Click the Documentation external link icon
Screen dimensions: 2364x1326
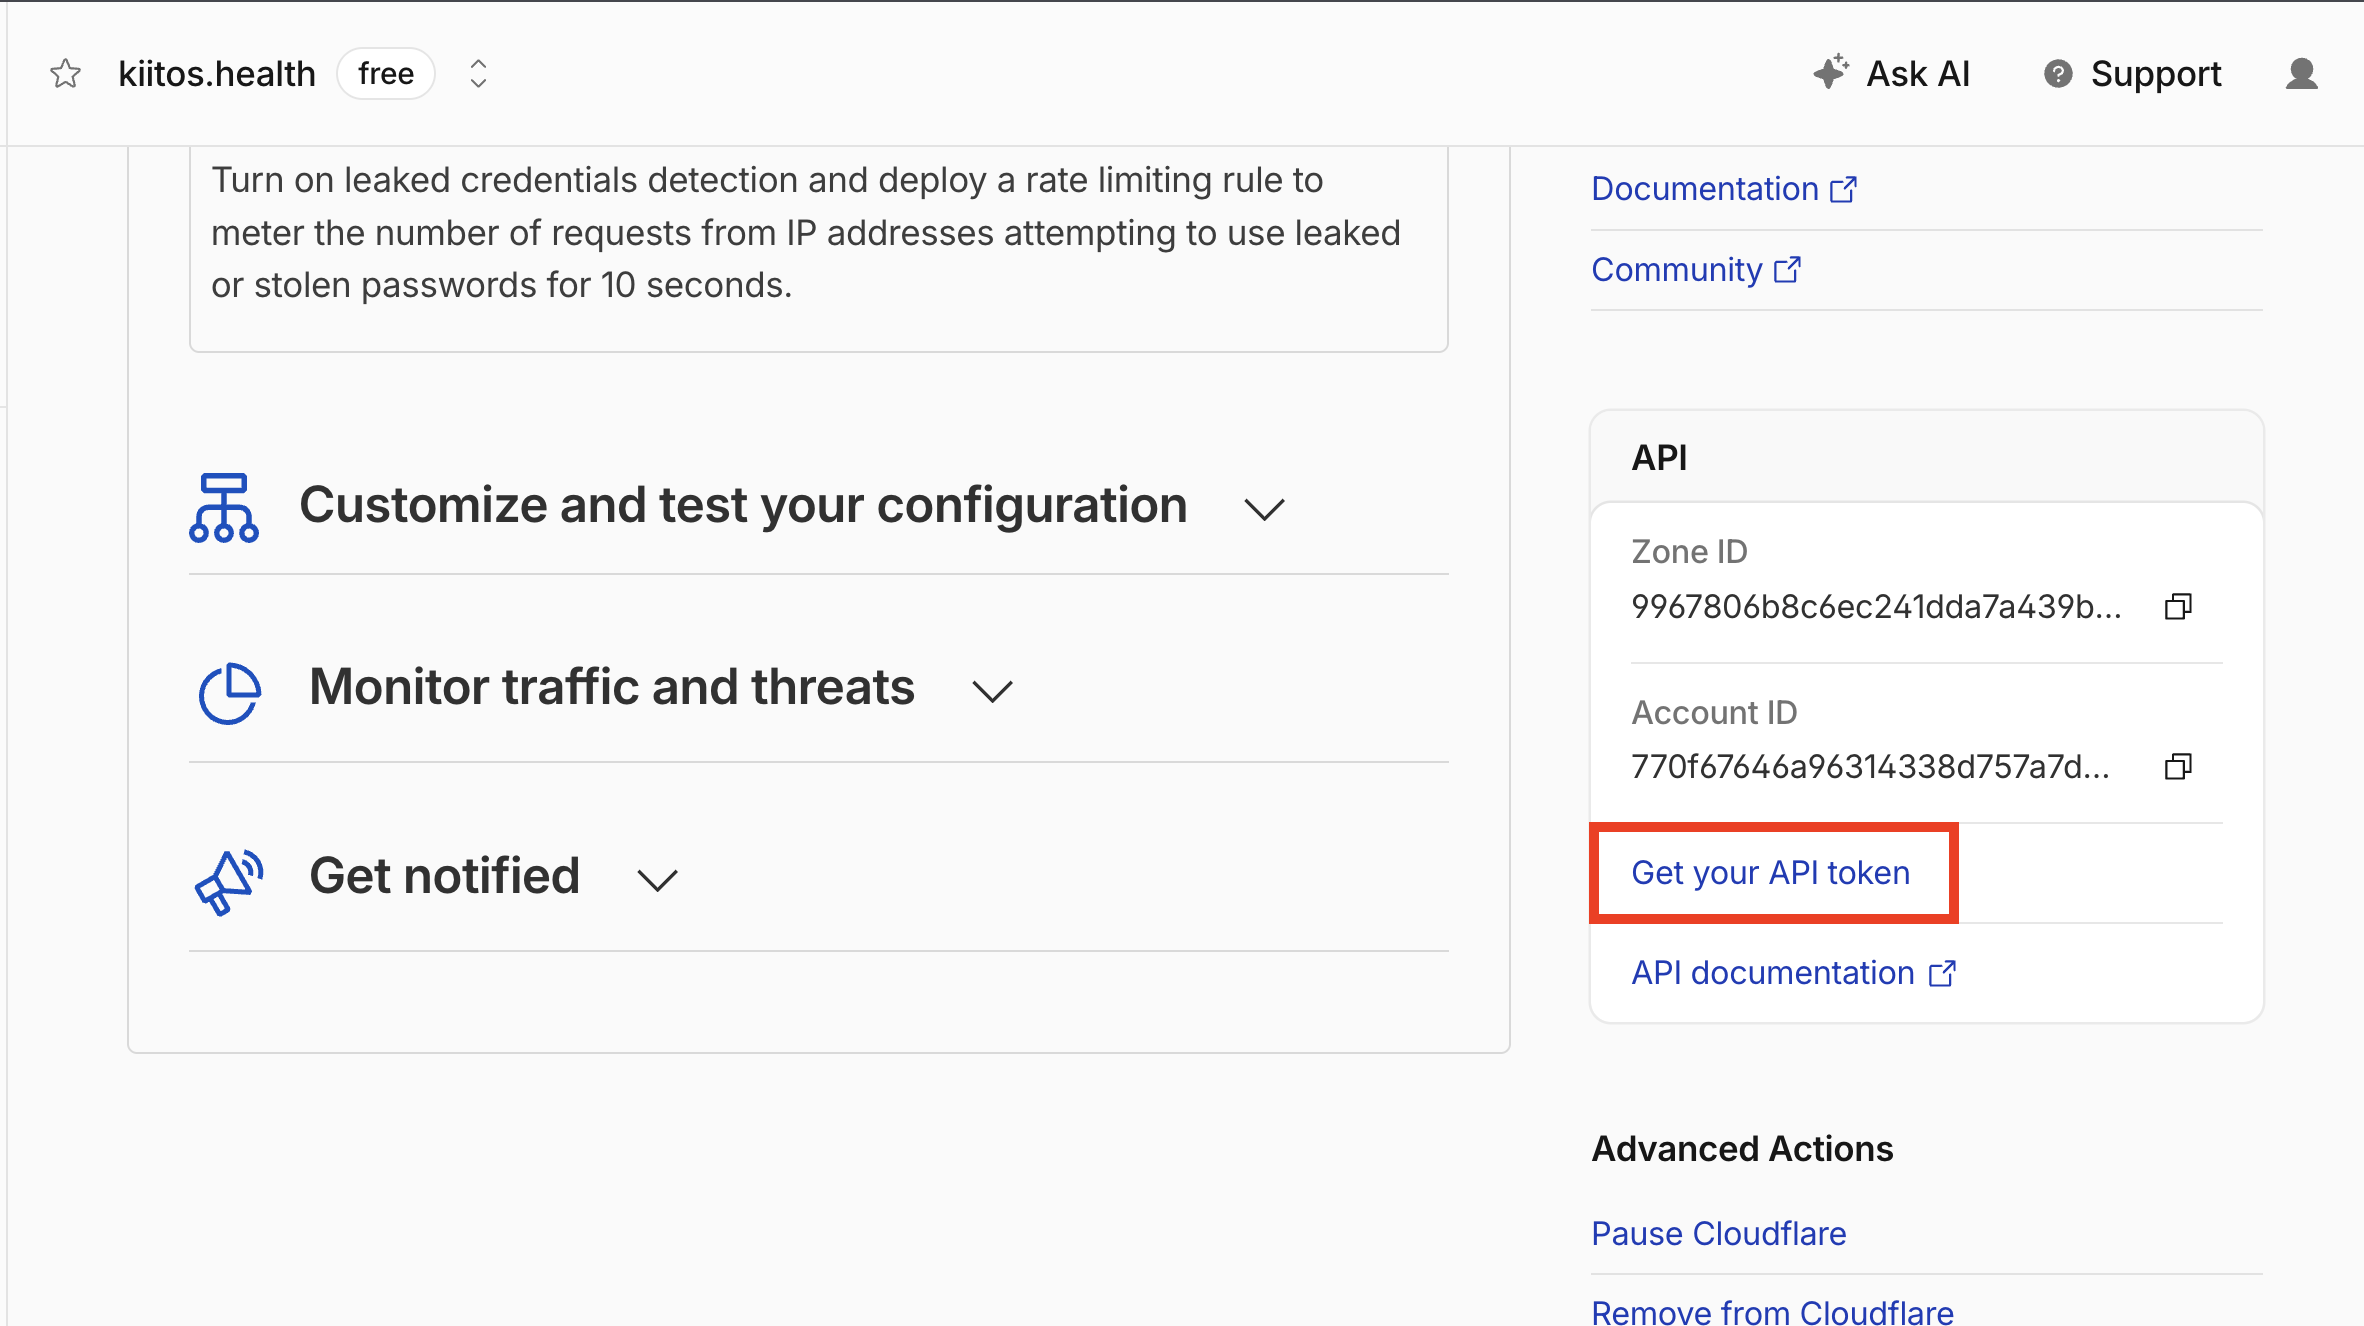[1843, 189]
